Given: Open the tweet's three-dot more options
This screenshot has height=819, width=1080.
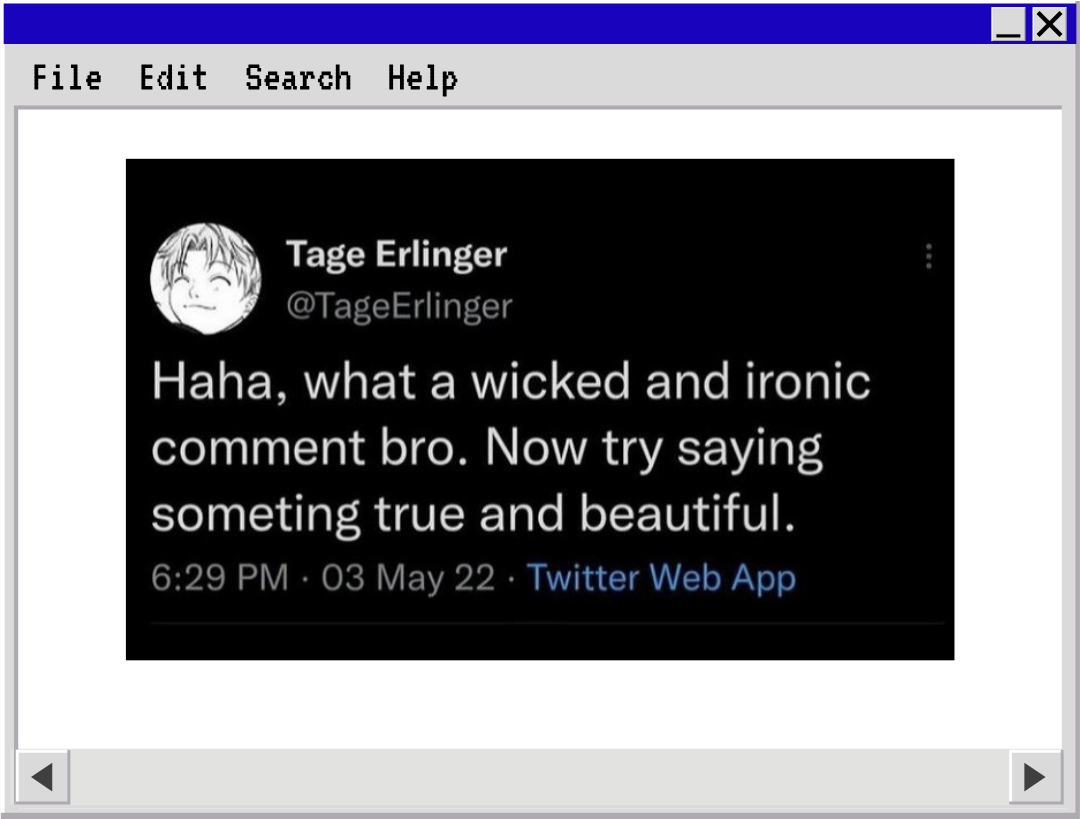Looking at the screenshot, I should [x=929, y=257].
